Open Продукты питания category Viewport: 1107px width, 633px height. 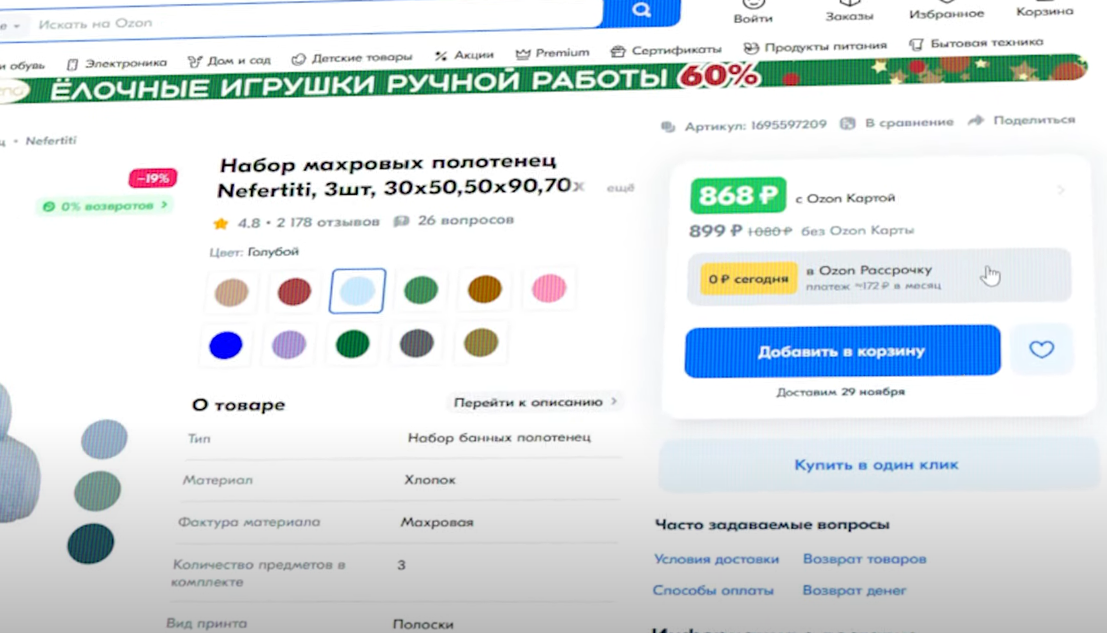pos(815,47)
